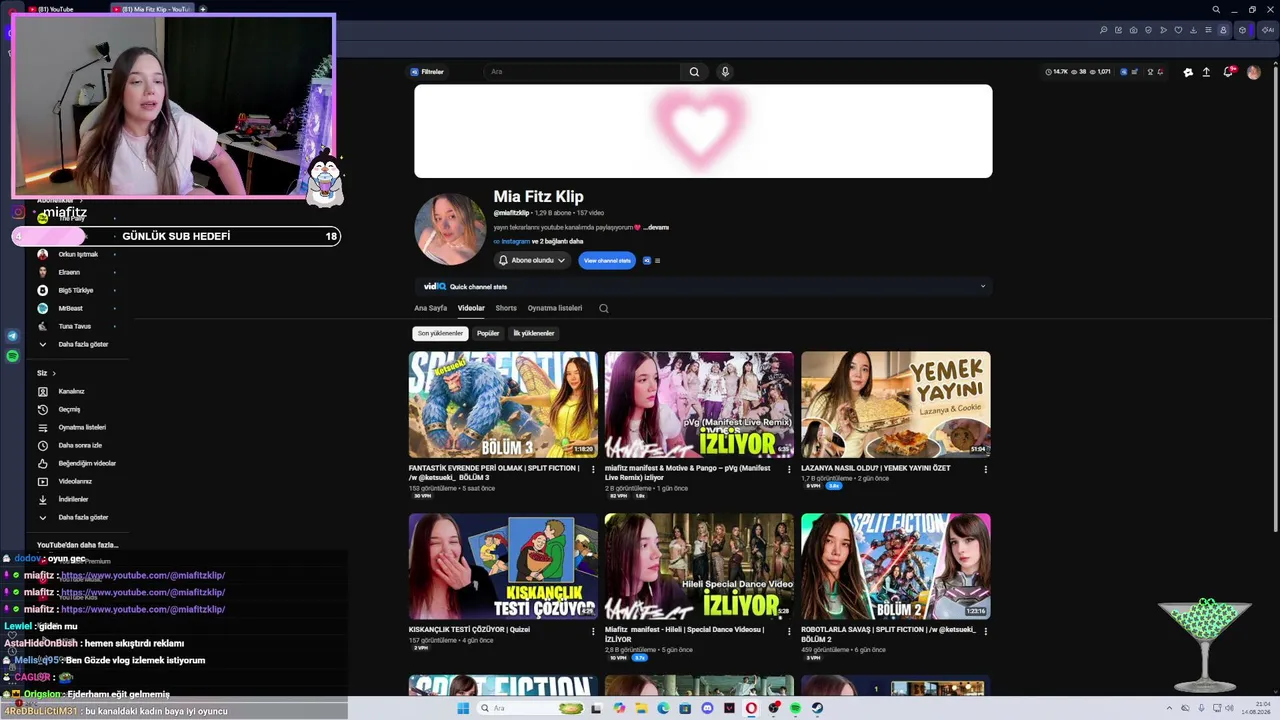Image resolution: width=1280 pixels, height=720 pixels.
Task: Open MrBeast subscription in sidebar
Action: (70, 308)
